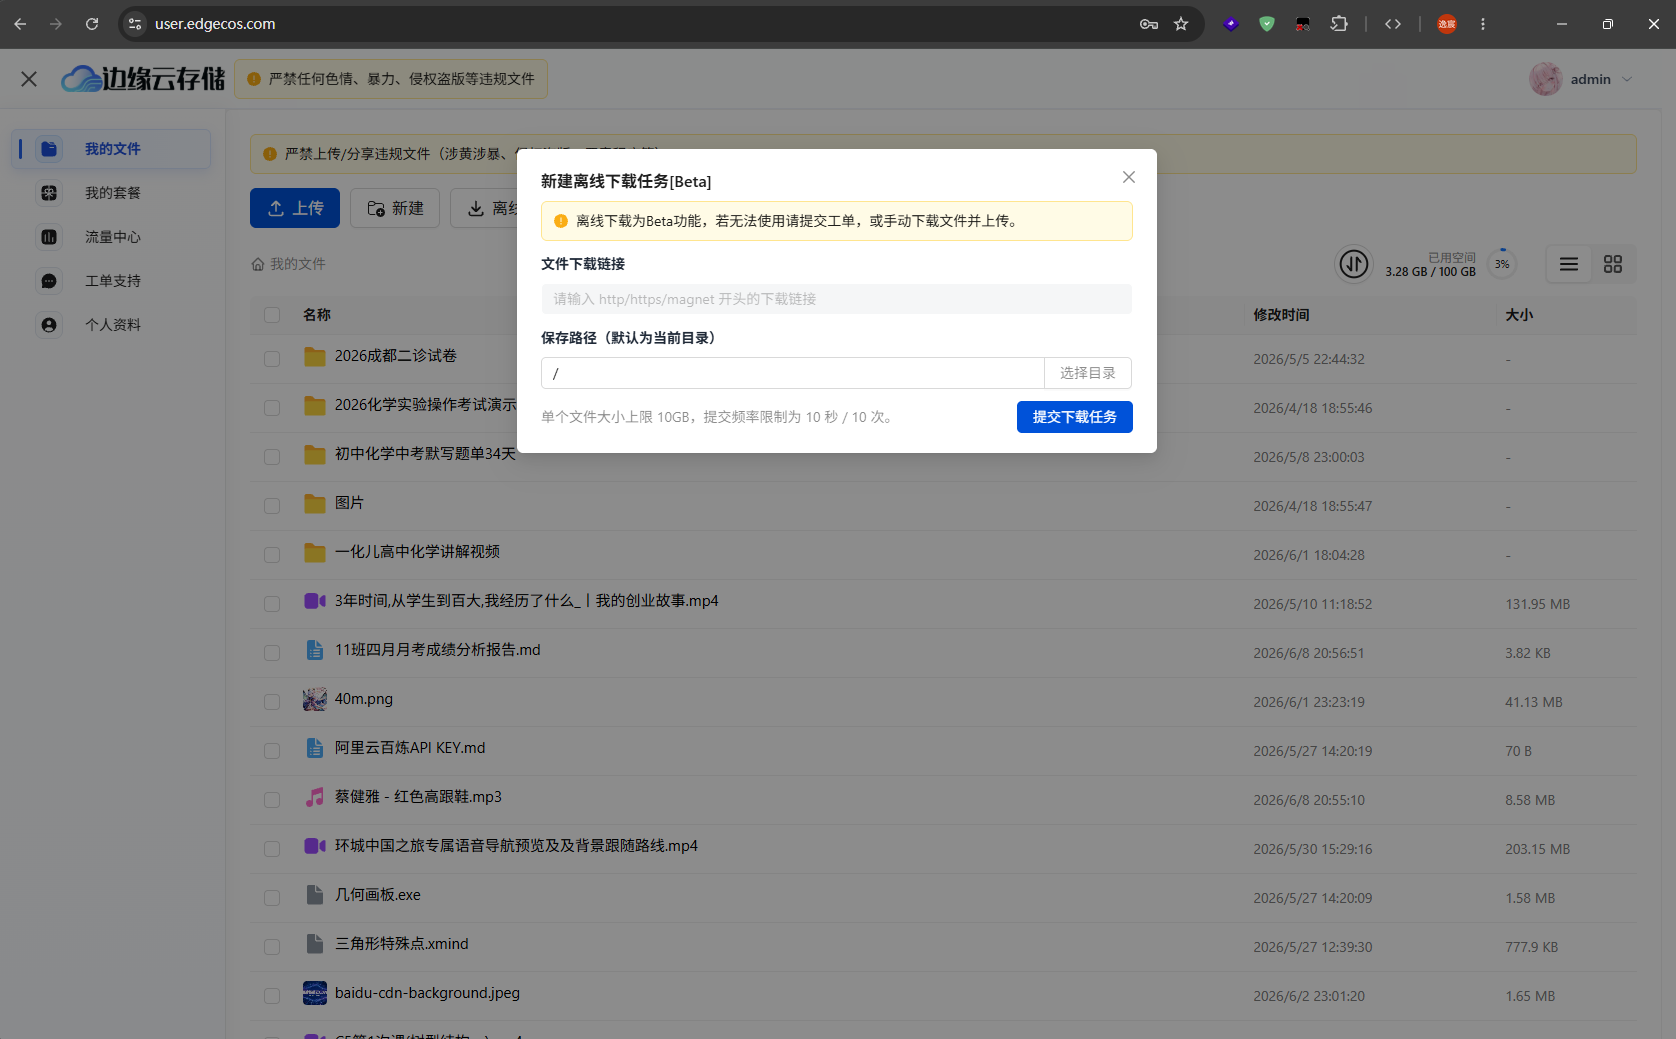
Task: Open 工单支持 in the sidebar
Action: click(112, 281)
